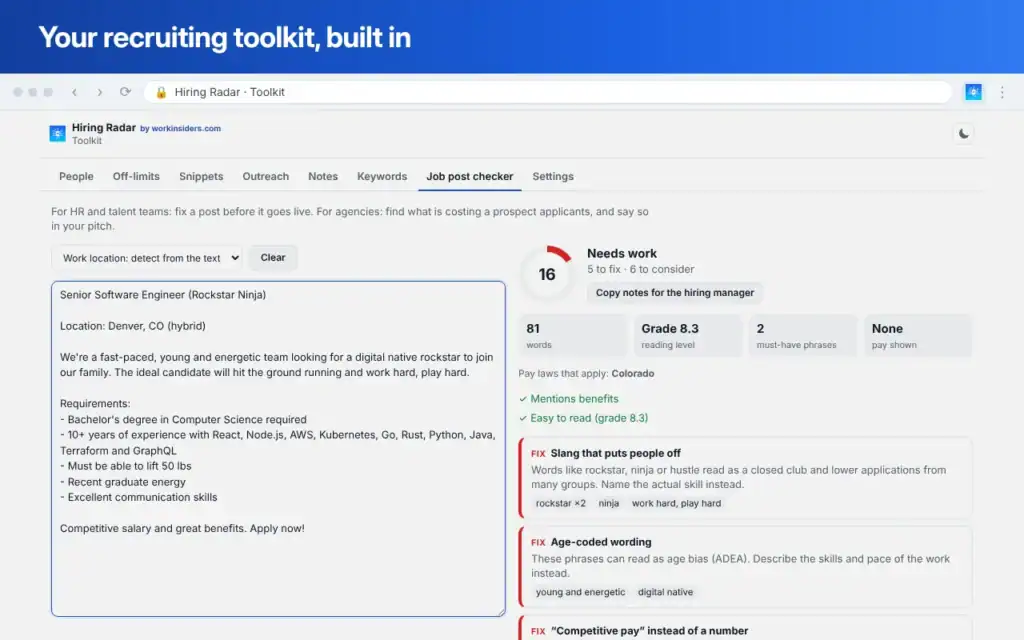The width and height of the screenshot is (1024, 640).
Task: Click the 'work hard, play hard' tag
Action: 677,504
